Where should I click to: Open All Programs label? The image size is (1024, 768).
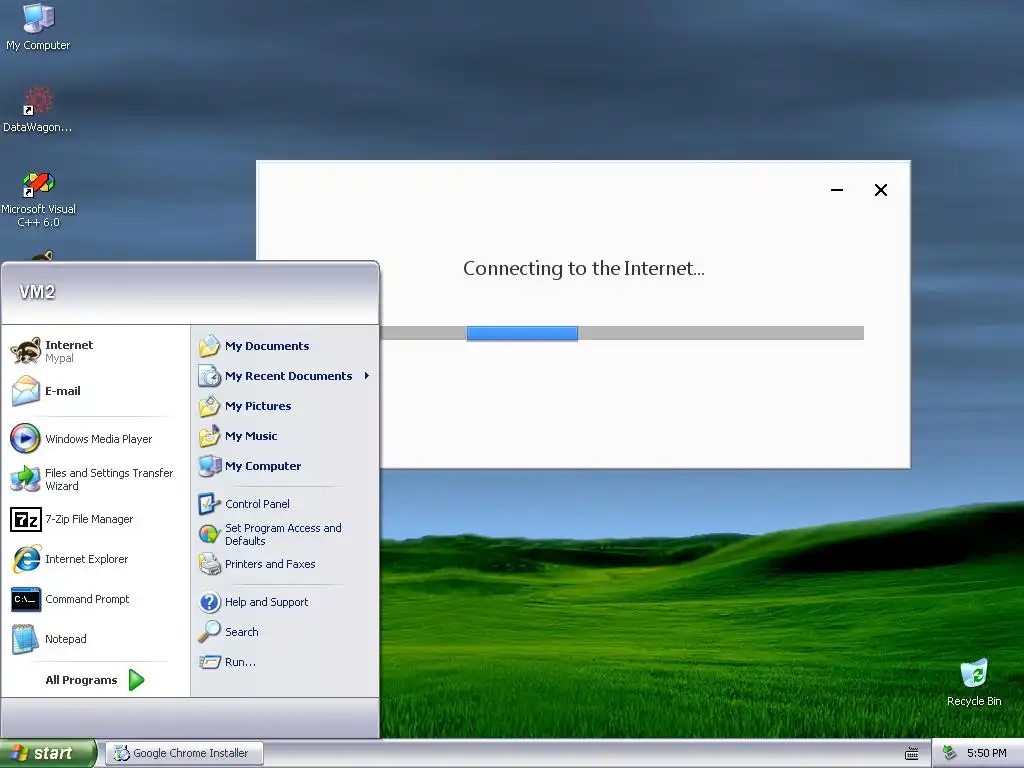click(x=81, y=680)
